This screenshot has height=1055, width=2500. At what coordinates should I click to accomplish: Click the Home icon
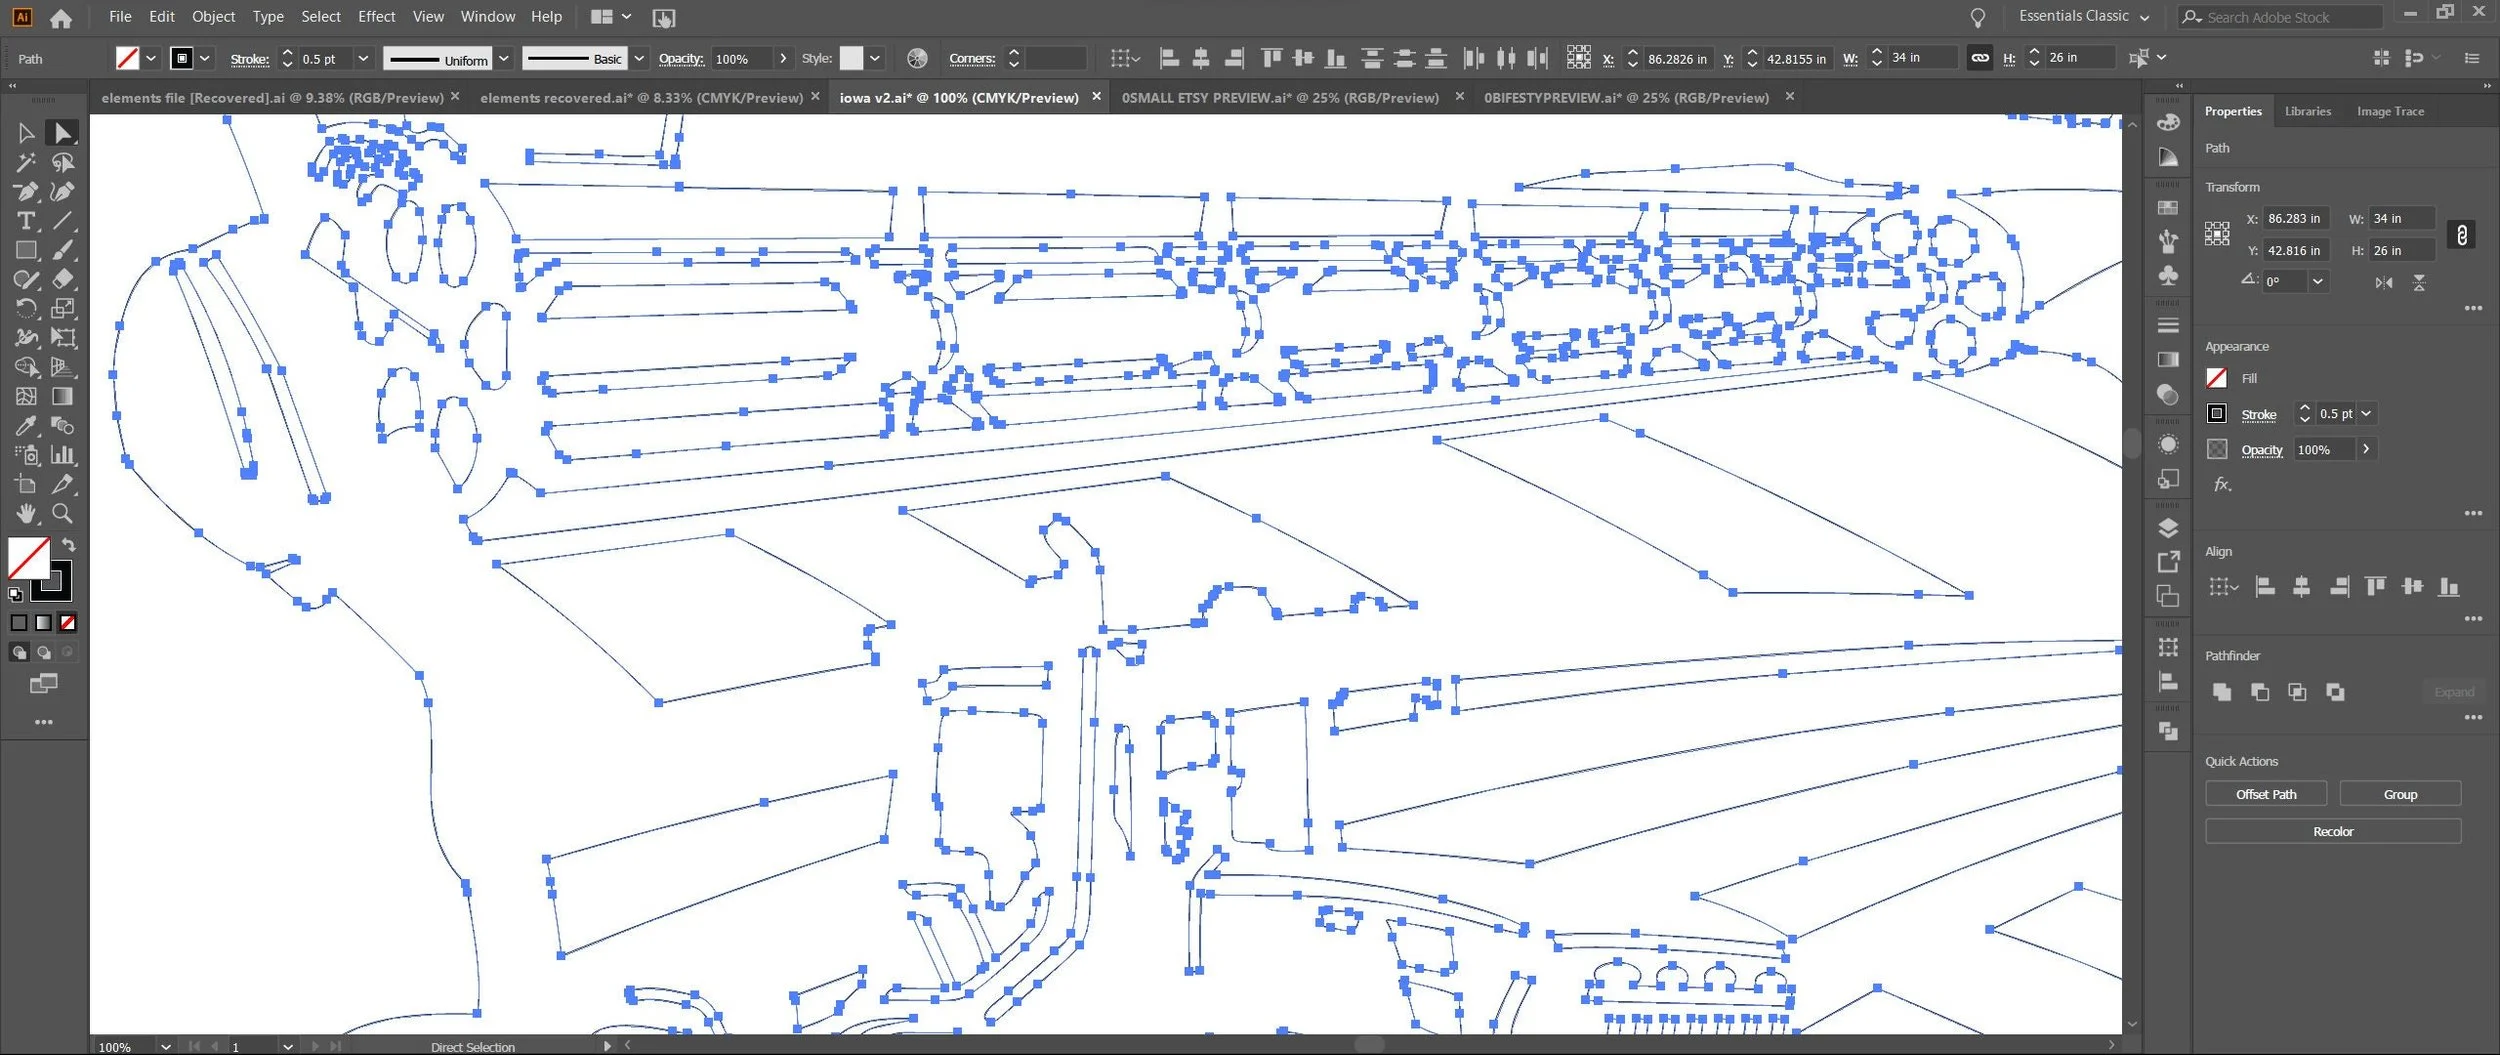(61, 17)
